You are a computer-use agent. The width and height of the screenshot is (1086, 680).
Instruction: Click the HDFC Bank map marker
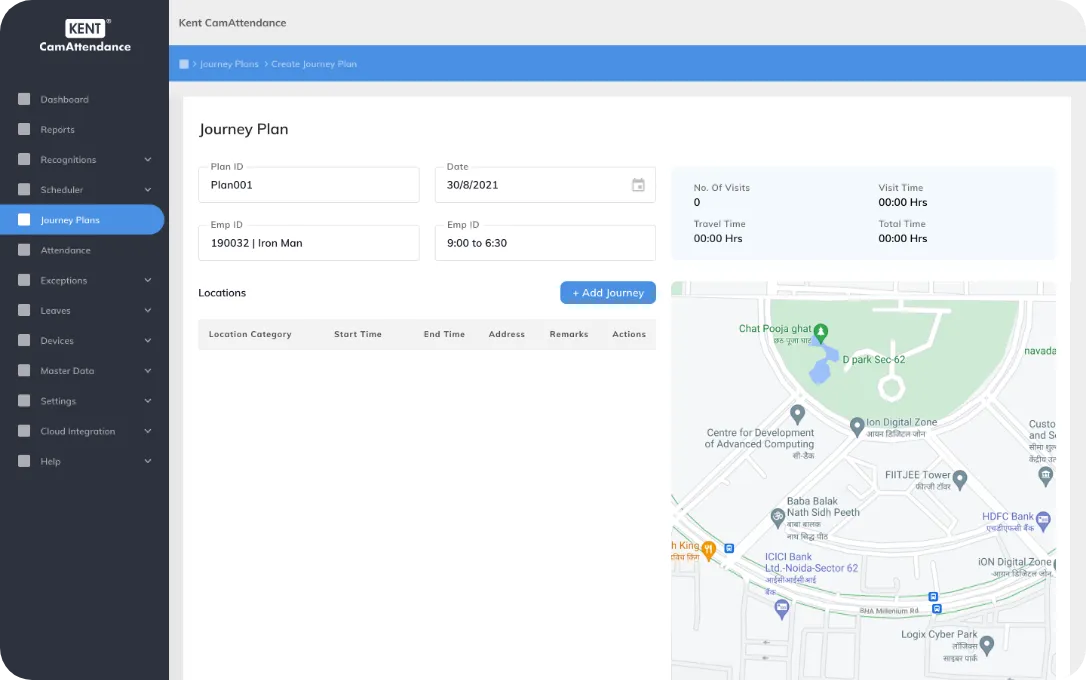coord(1043,521)
